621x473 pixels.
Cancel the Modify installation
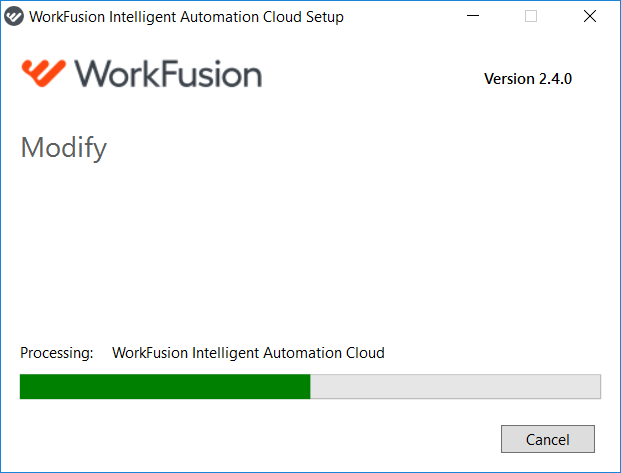(x=548, y=439)
